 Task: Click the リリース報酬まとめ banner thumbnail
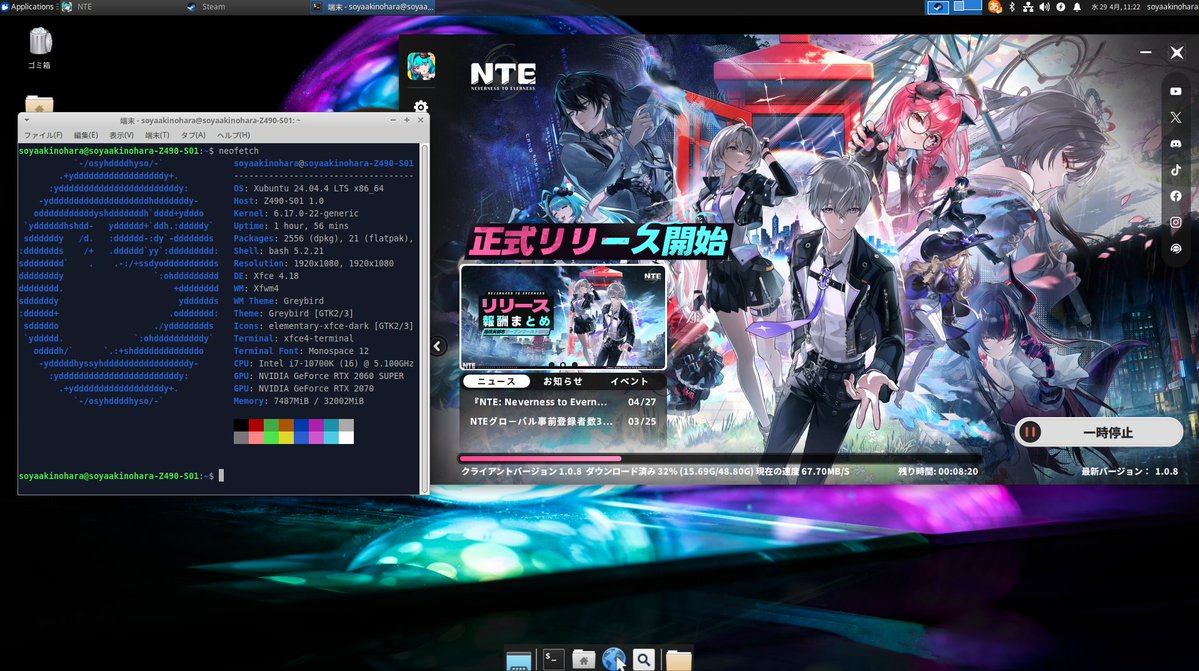pyautogui.click(x=563, y=317)
